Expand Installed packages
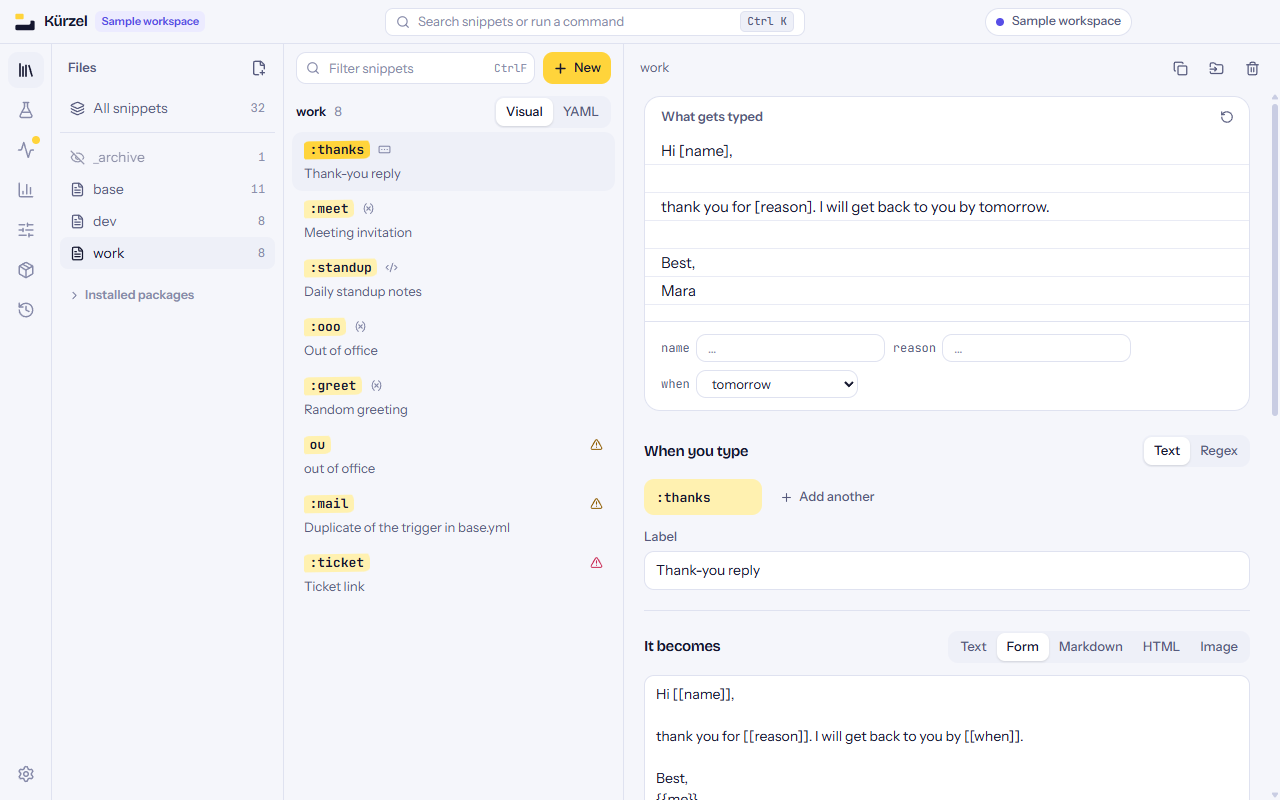This screenshot has width=1280, height=800. coord(132,295)
